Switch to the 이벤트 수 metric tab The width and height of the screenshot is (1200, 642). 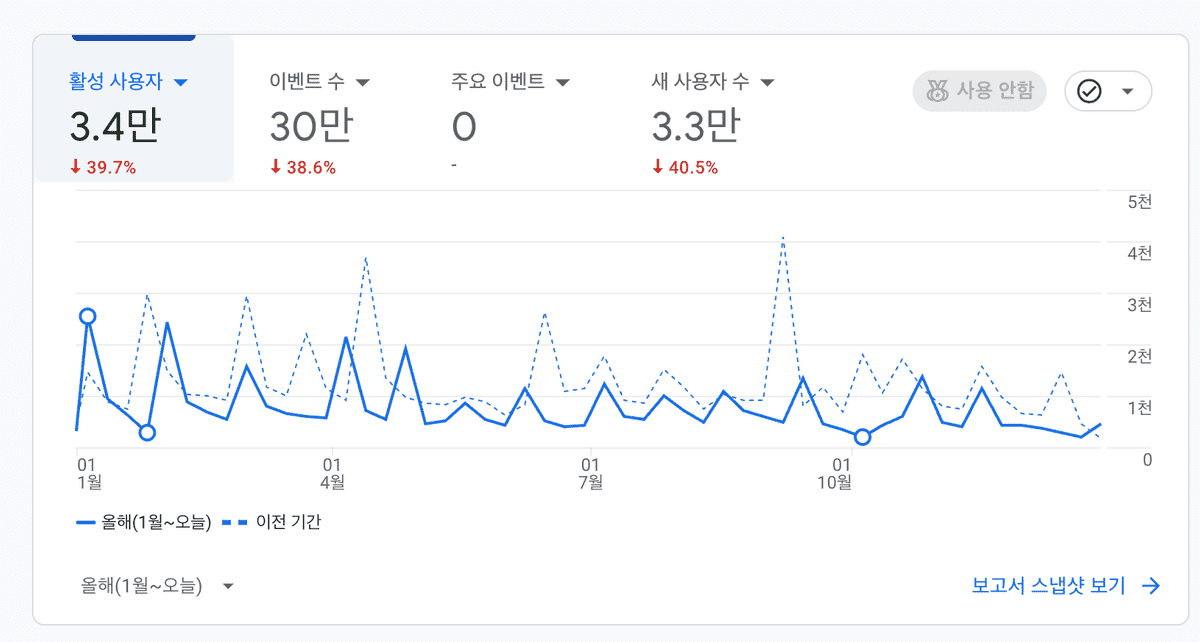tap(308, 82)
